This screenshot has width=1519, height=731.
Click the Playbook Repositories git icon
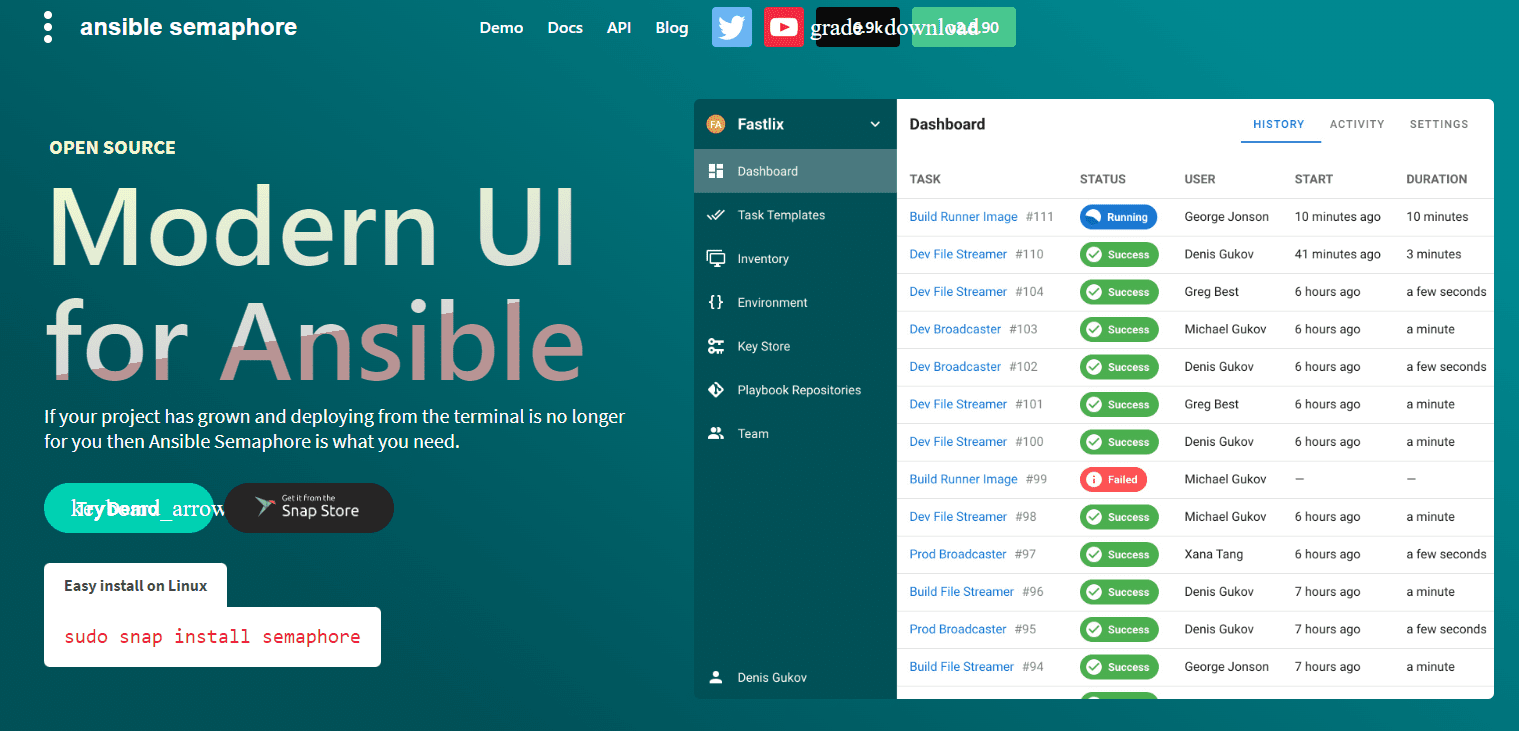click(716, 390)
